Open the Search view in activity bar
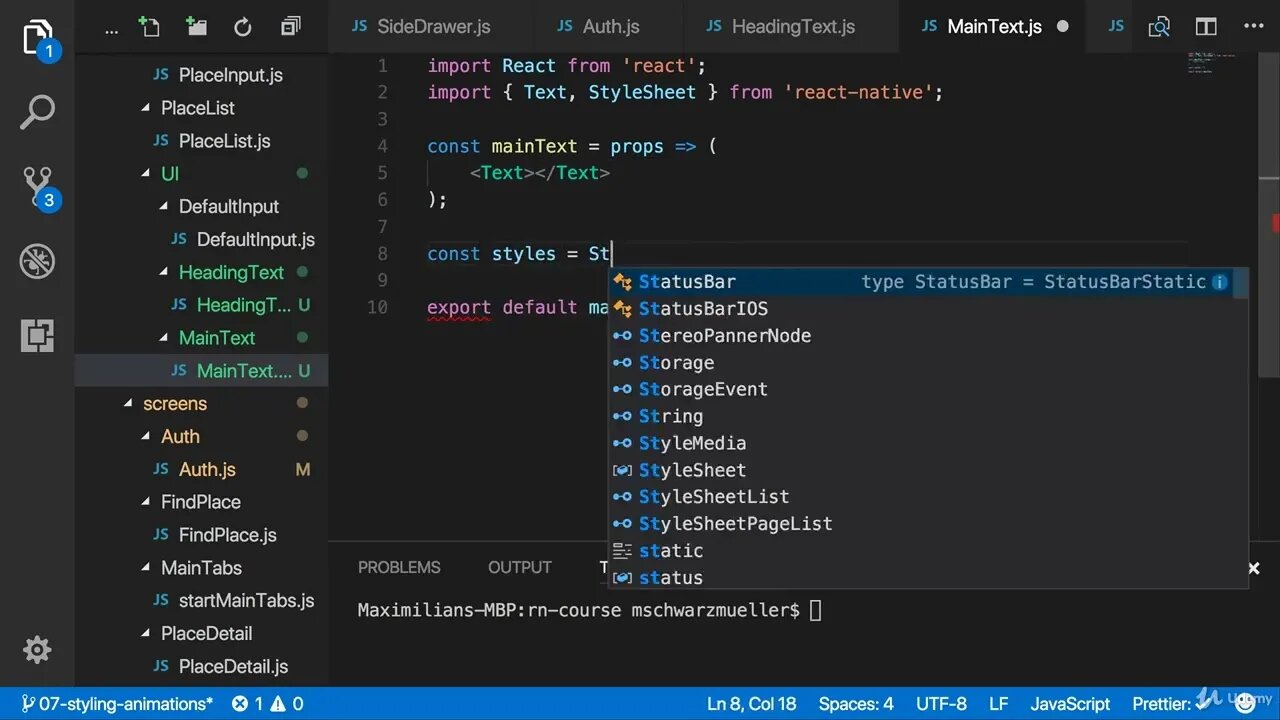 point(37,113)
